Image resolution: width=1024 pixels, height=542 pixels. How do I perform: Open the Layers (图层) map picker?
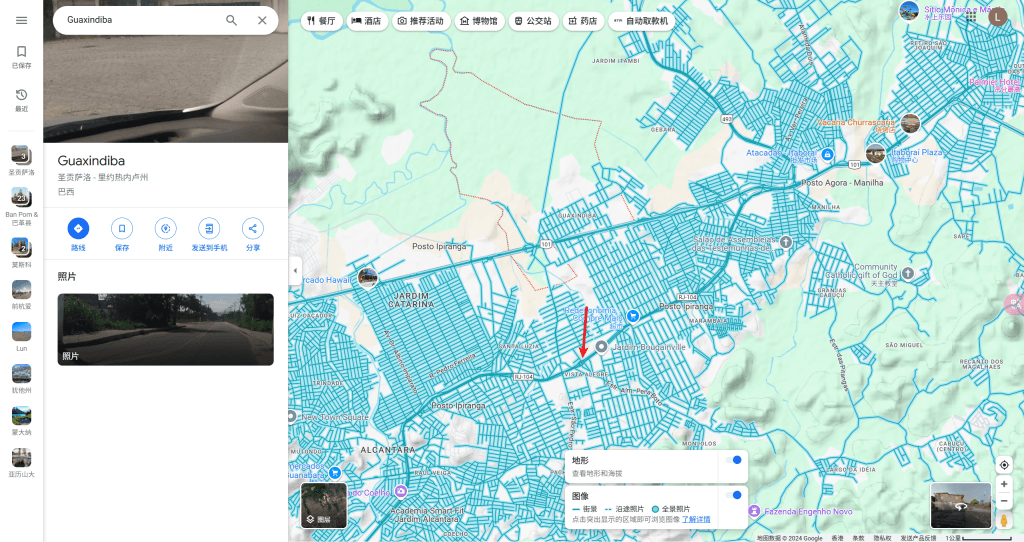324,505
